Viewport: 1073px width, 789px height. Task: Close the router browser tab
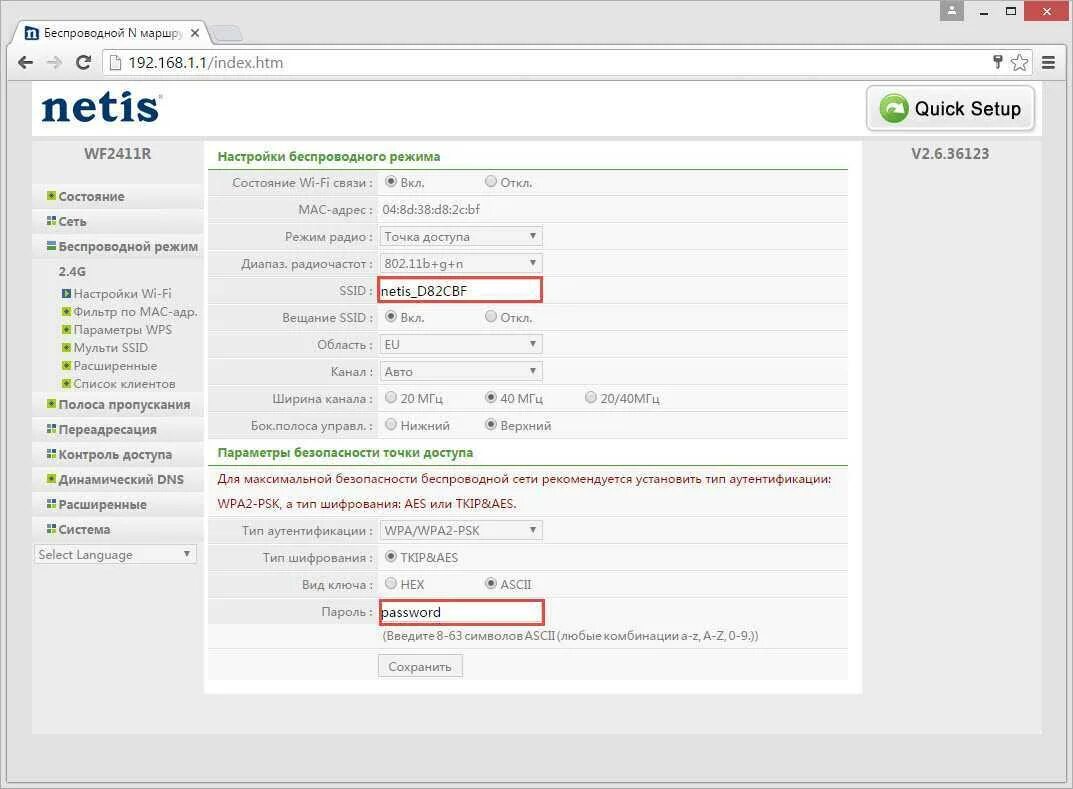point(195,33)
